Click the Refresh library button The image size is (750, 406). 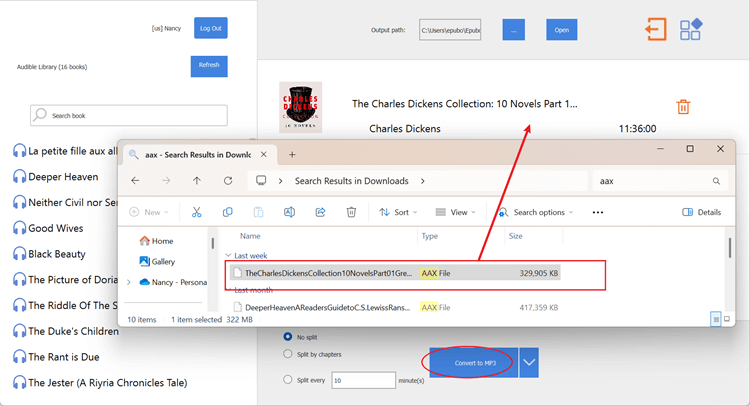[209, 66]
